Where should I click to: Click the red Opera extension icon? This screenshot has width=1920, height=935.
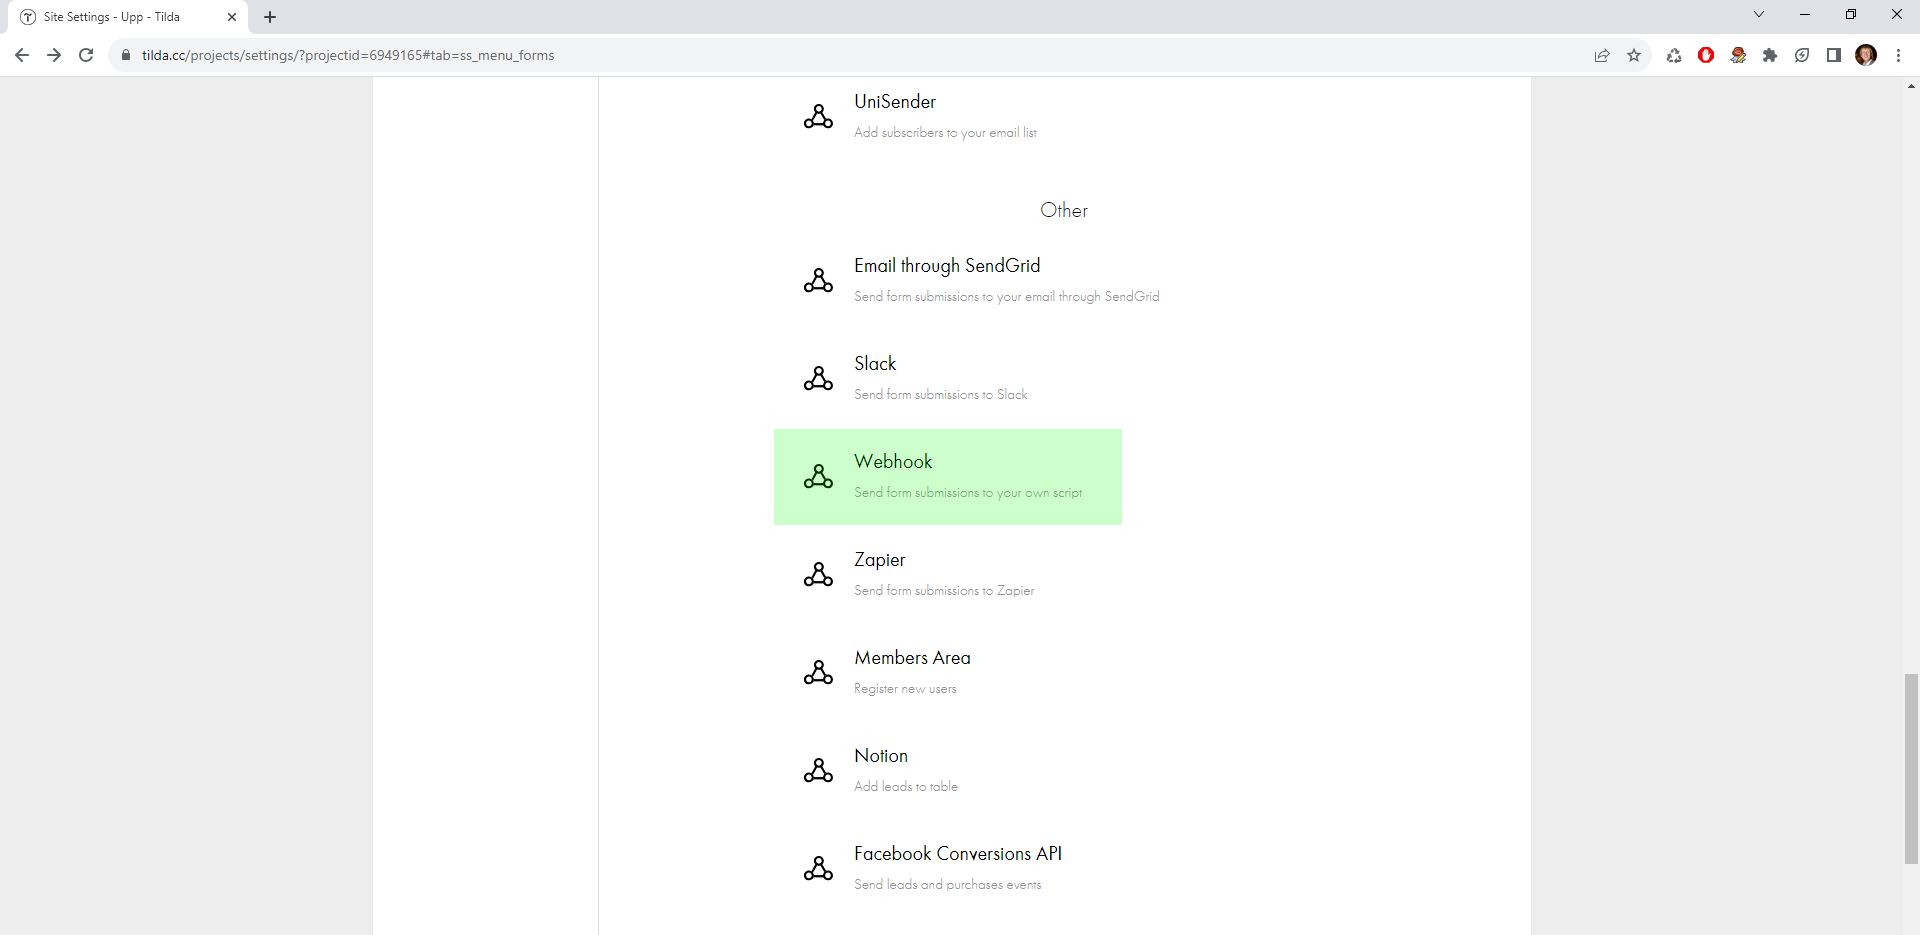[1706, 55]
